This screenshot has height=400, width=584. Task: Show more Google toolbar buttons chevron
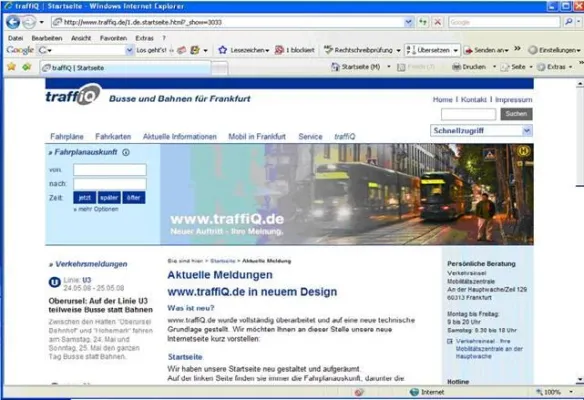pos(517,49)
